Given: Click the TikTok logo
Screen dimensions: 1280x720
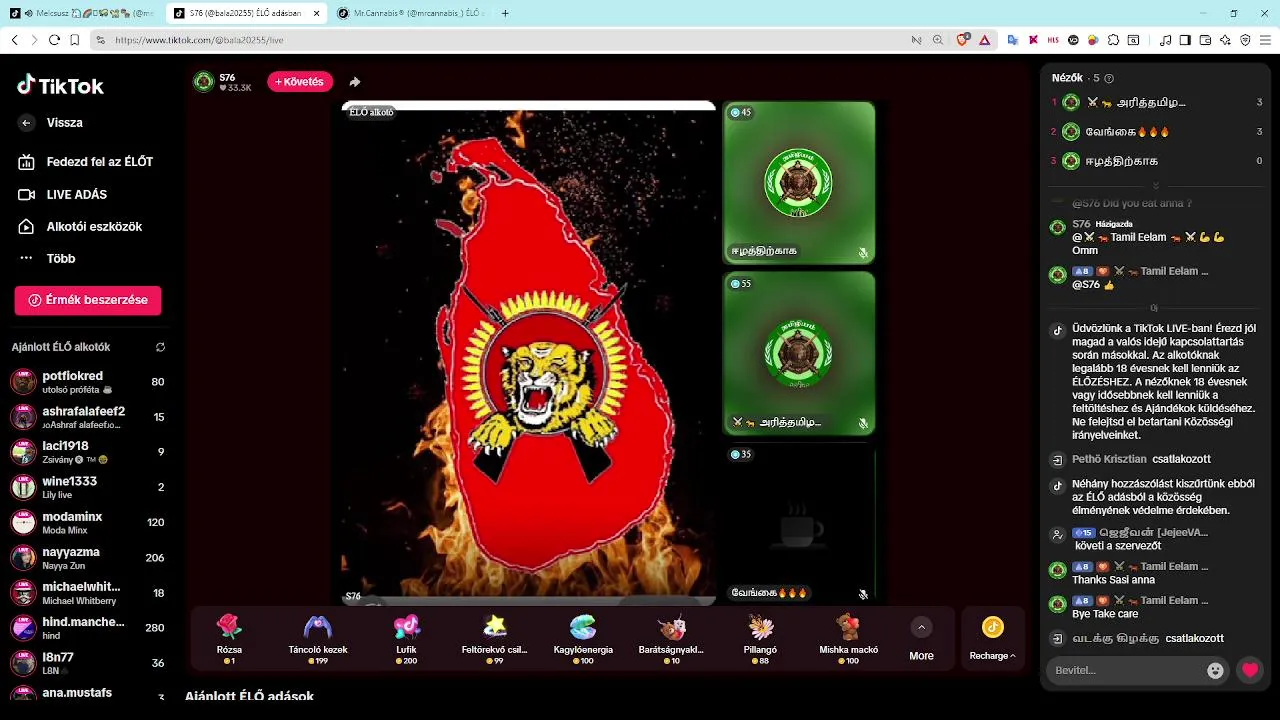Looking at the screenshot, I should 60,85.
